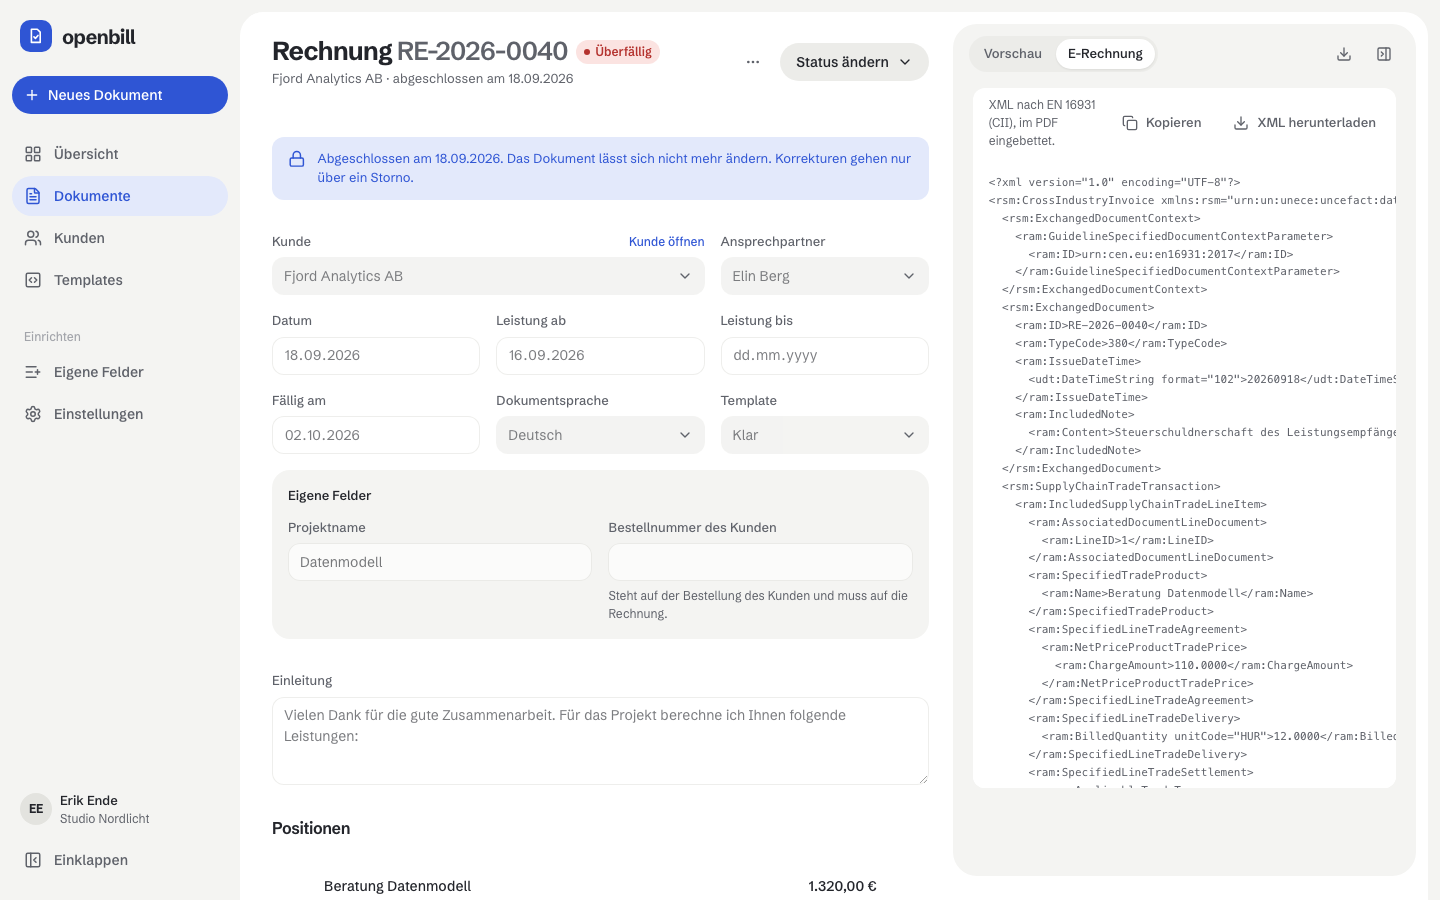Click the Einstellungen gear icon
The height and width of the screenshot is (900, 1440).
pyautogui.click(x=33, y=414)
